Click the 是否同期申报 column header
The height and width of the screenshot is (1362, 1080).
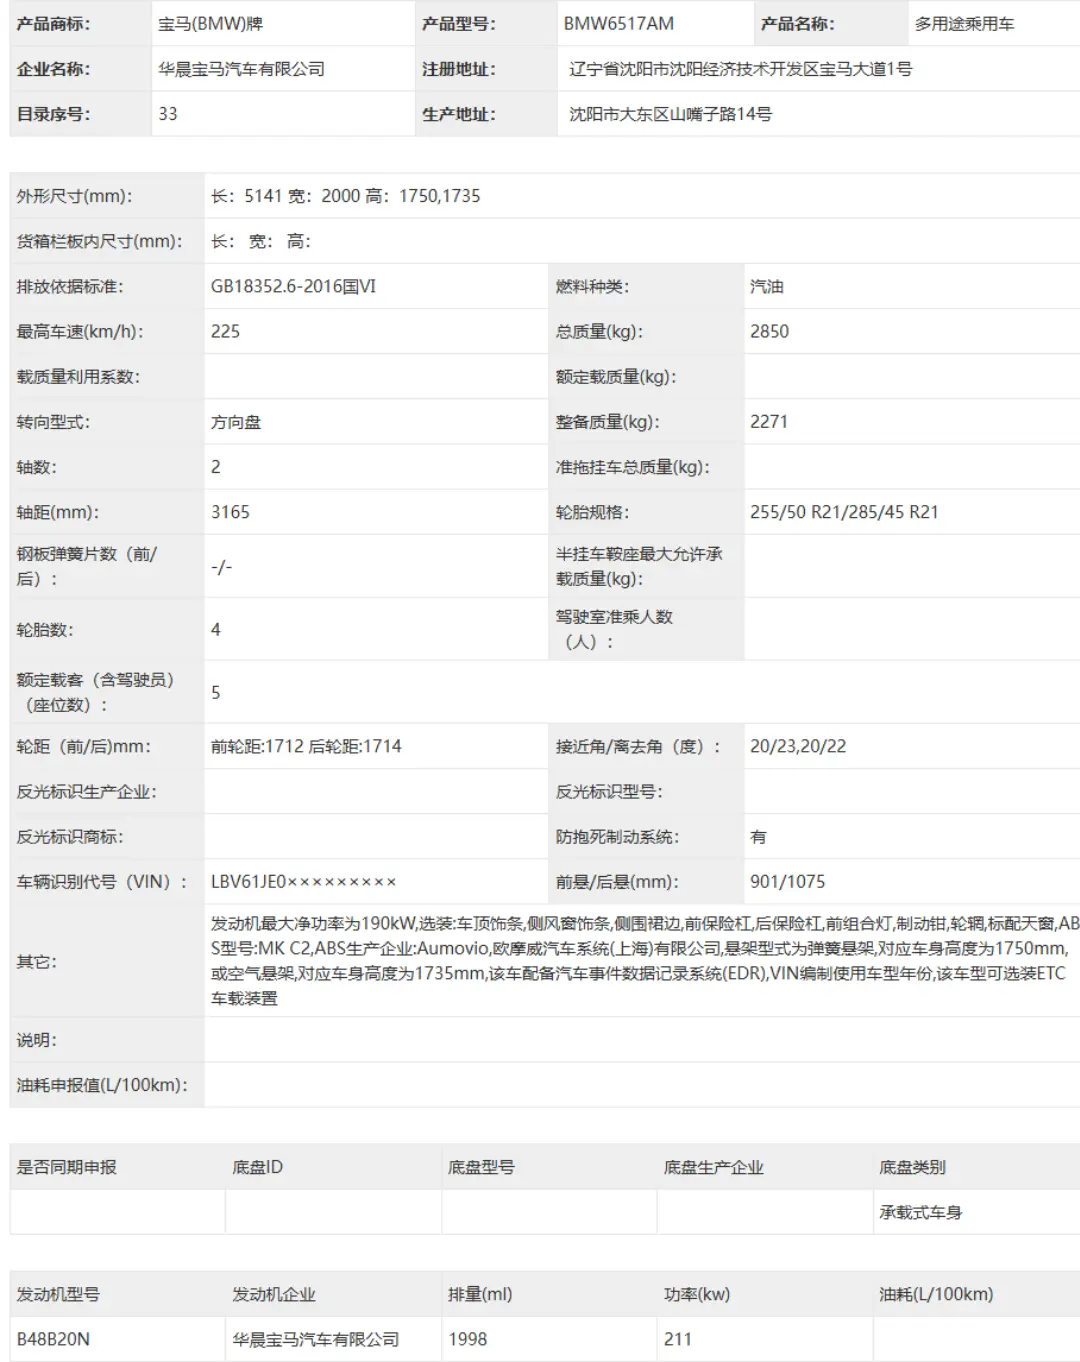[66, 1167]
